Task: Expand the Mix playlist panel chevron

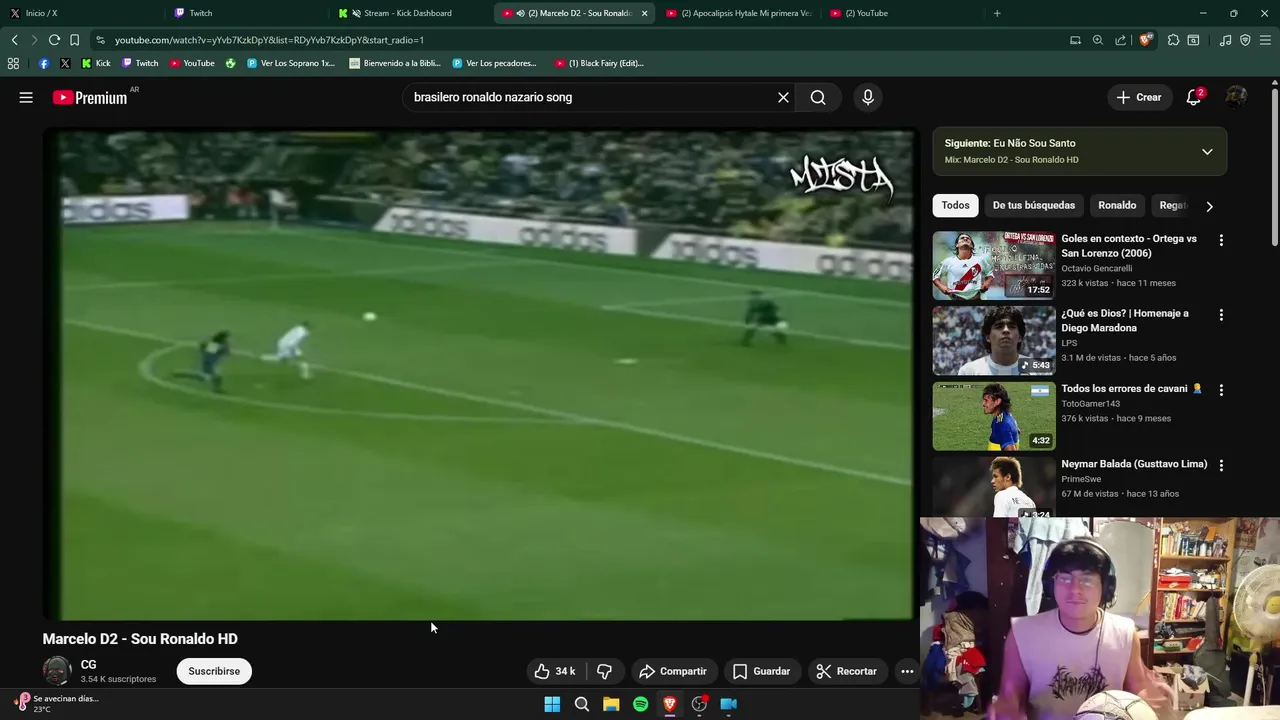Action: tap(1207, 152)
